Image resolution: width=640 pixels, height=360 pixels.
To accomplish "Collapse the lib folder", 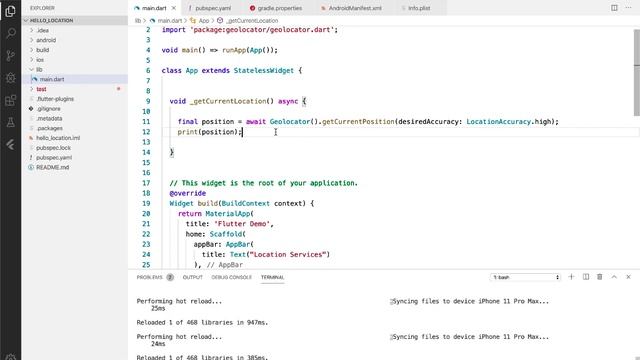I will (x=75, y=69).
